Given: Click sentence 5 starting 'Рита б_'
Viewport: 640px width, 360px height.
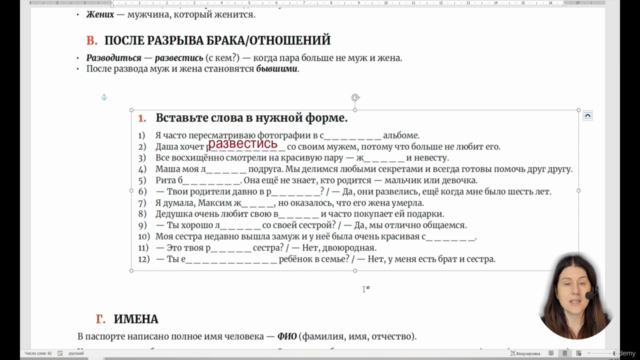Looking at the screenshot, I should 316,180.
